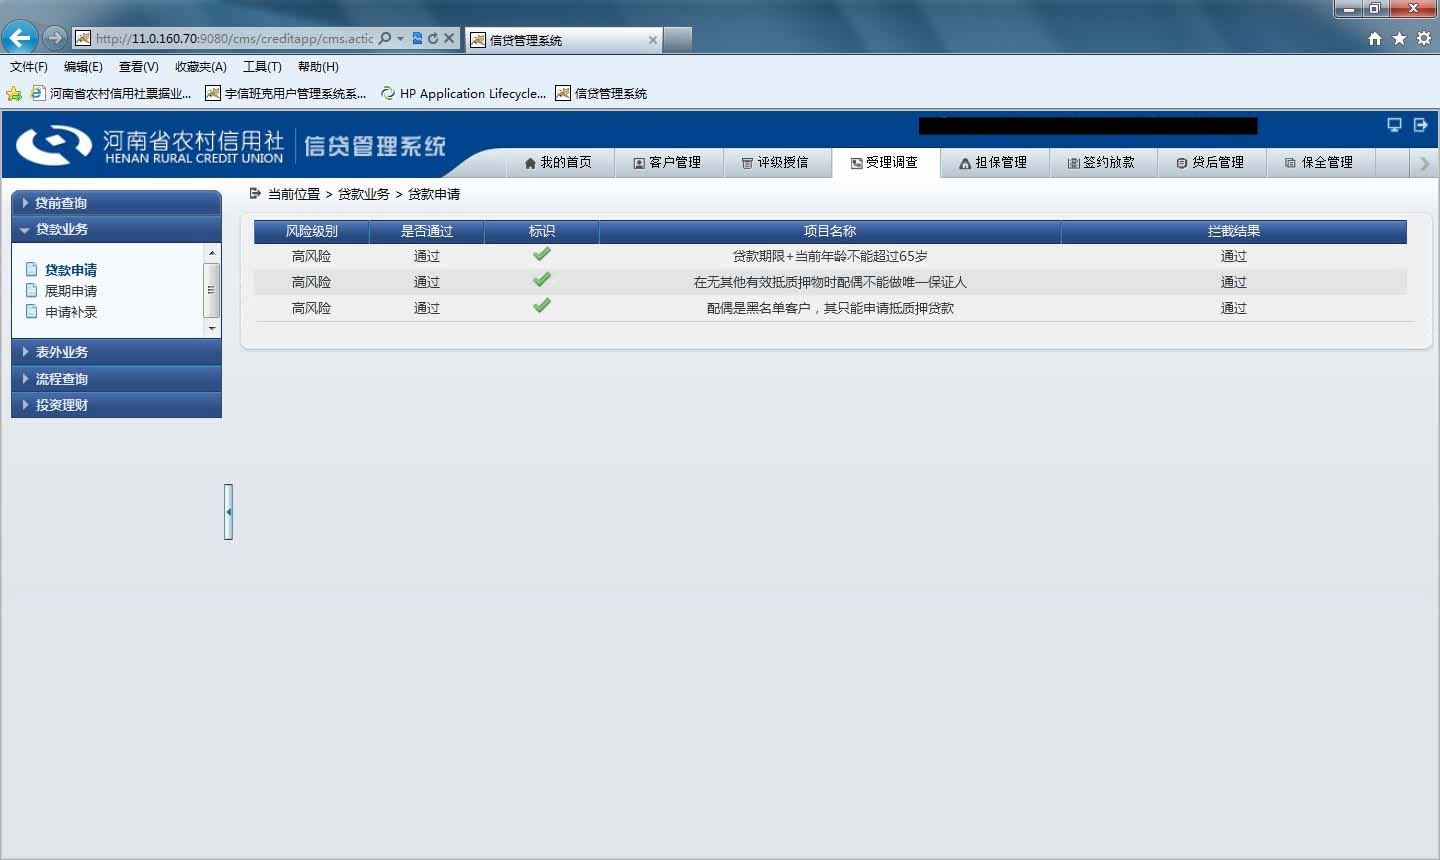Open favorites star icon at top right
Image resolution: width=1440 pixels, height=860 pixels.
1399,38
